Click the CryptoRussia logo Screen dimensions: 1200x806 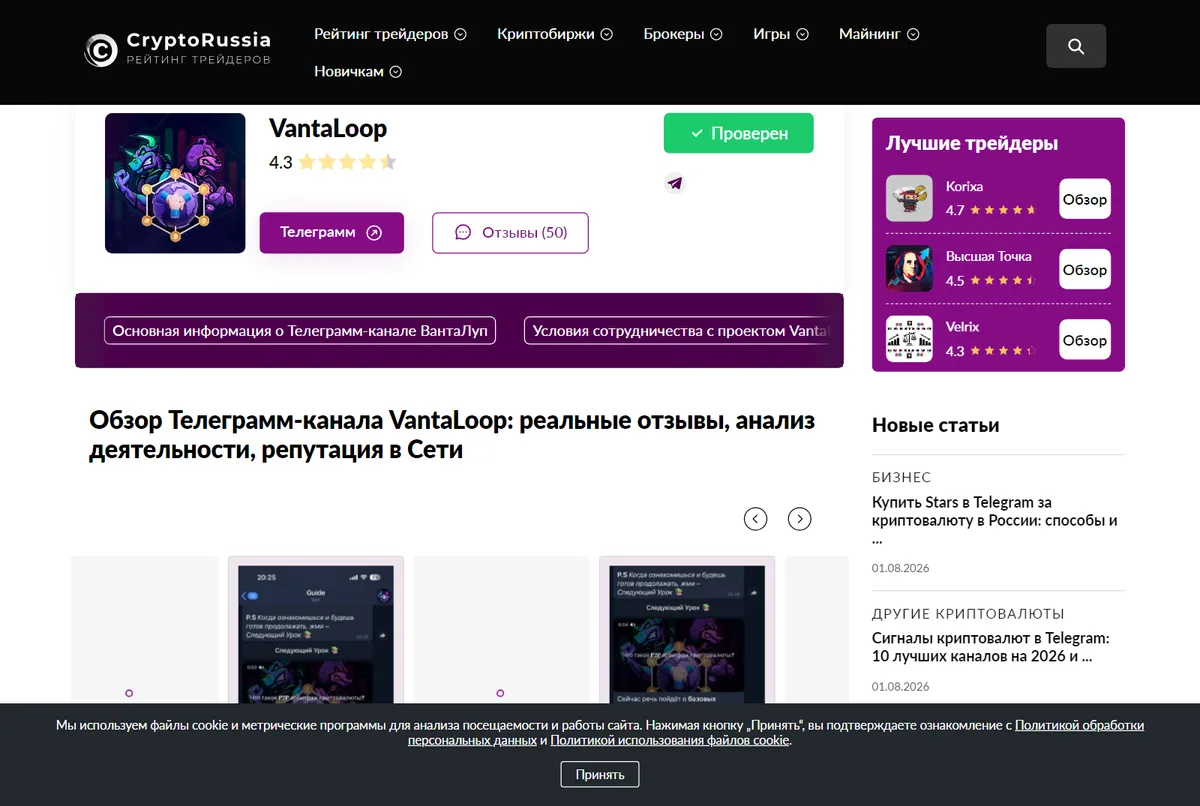(178, 49)
